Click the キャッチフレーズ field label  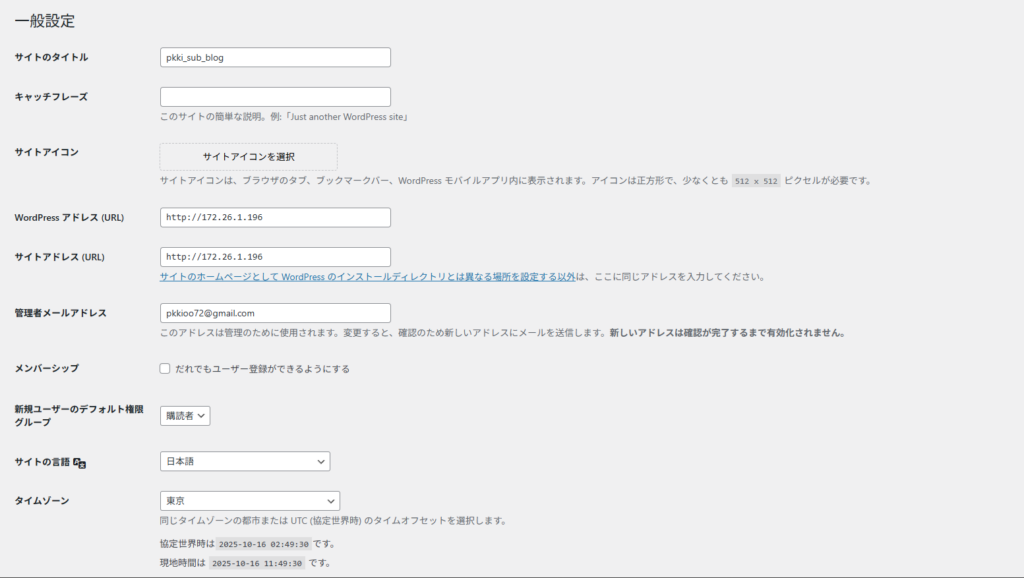pos(51,97)
